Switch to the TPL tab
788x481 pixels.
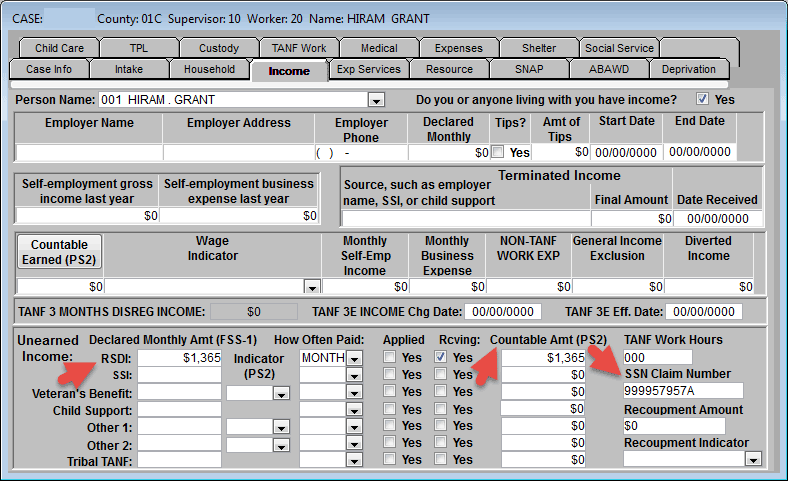click(139, 48)
